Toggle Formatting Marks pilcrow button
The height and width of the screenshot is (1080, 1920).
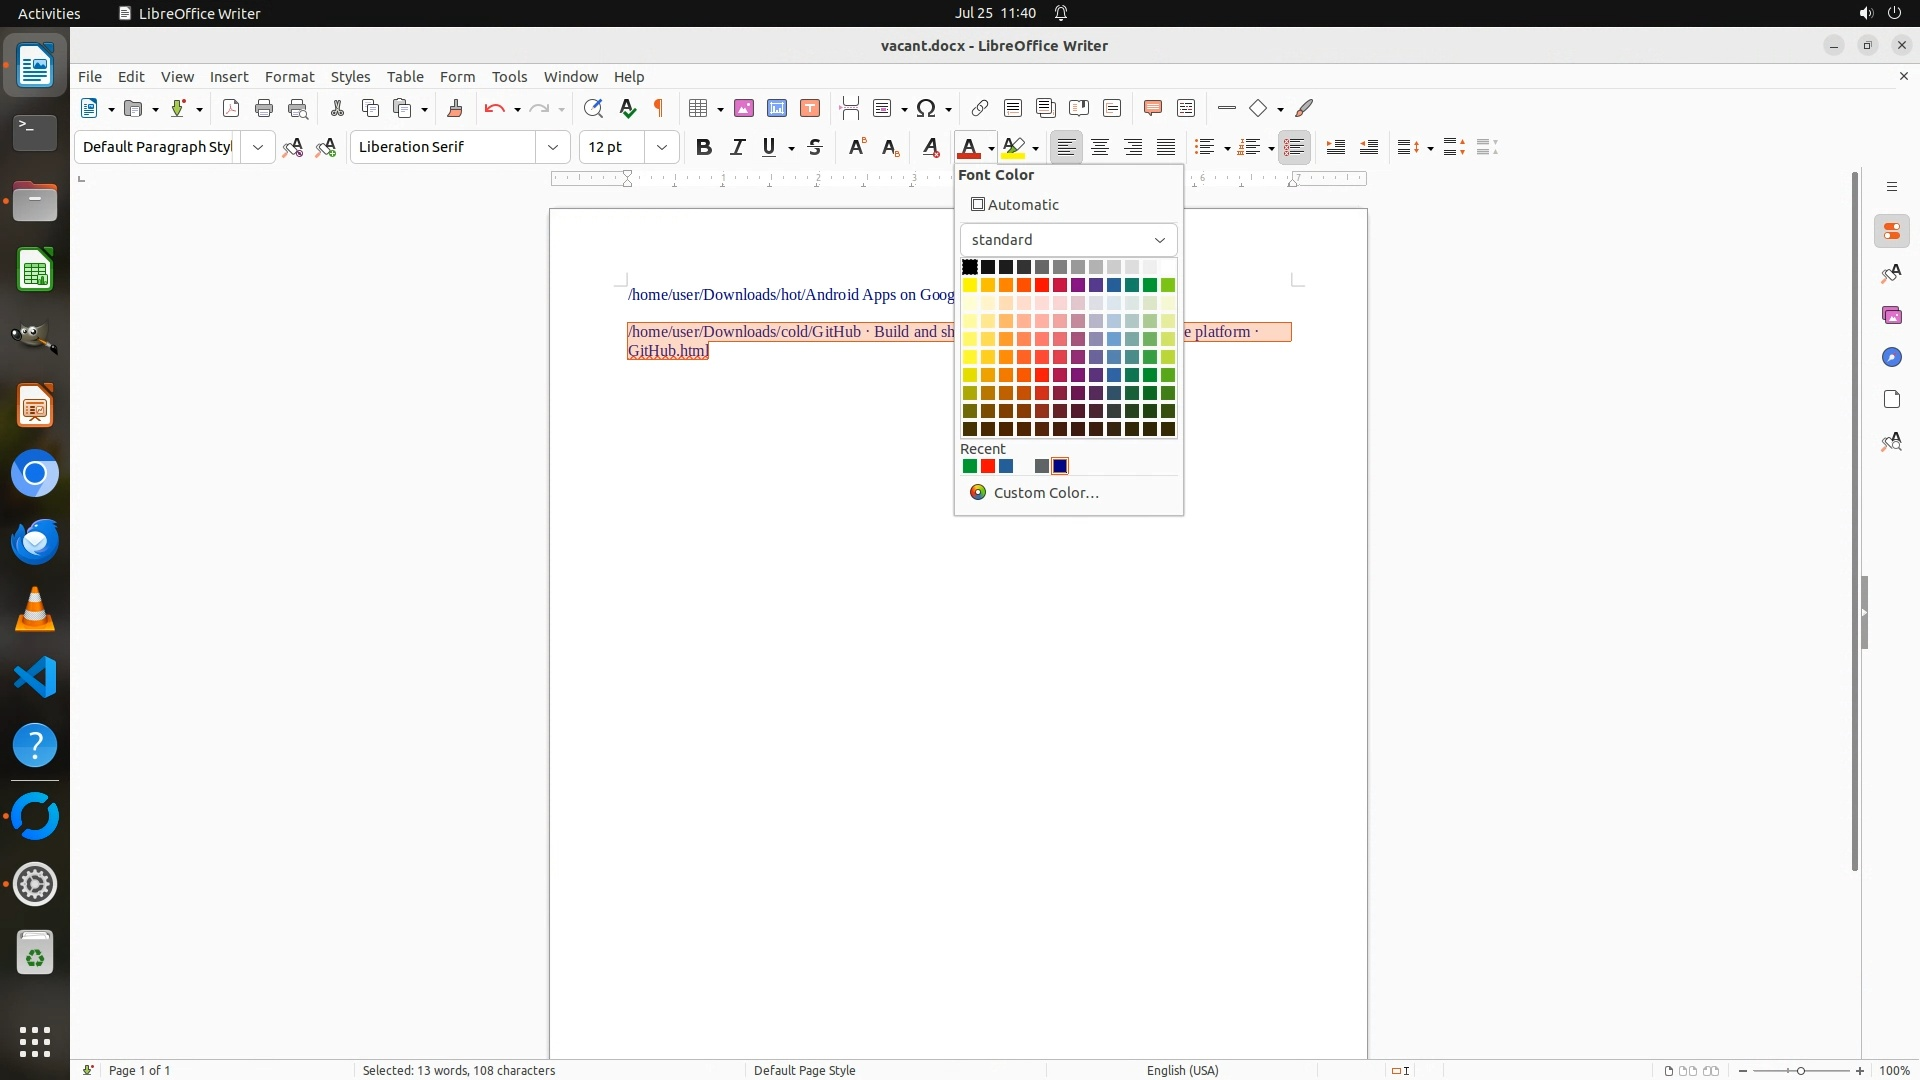point(659,108)
